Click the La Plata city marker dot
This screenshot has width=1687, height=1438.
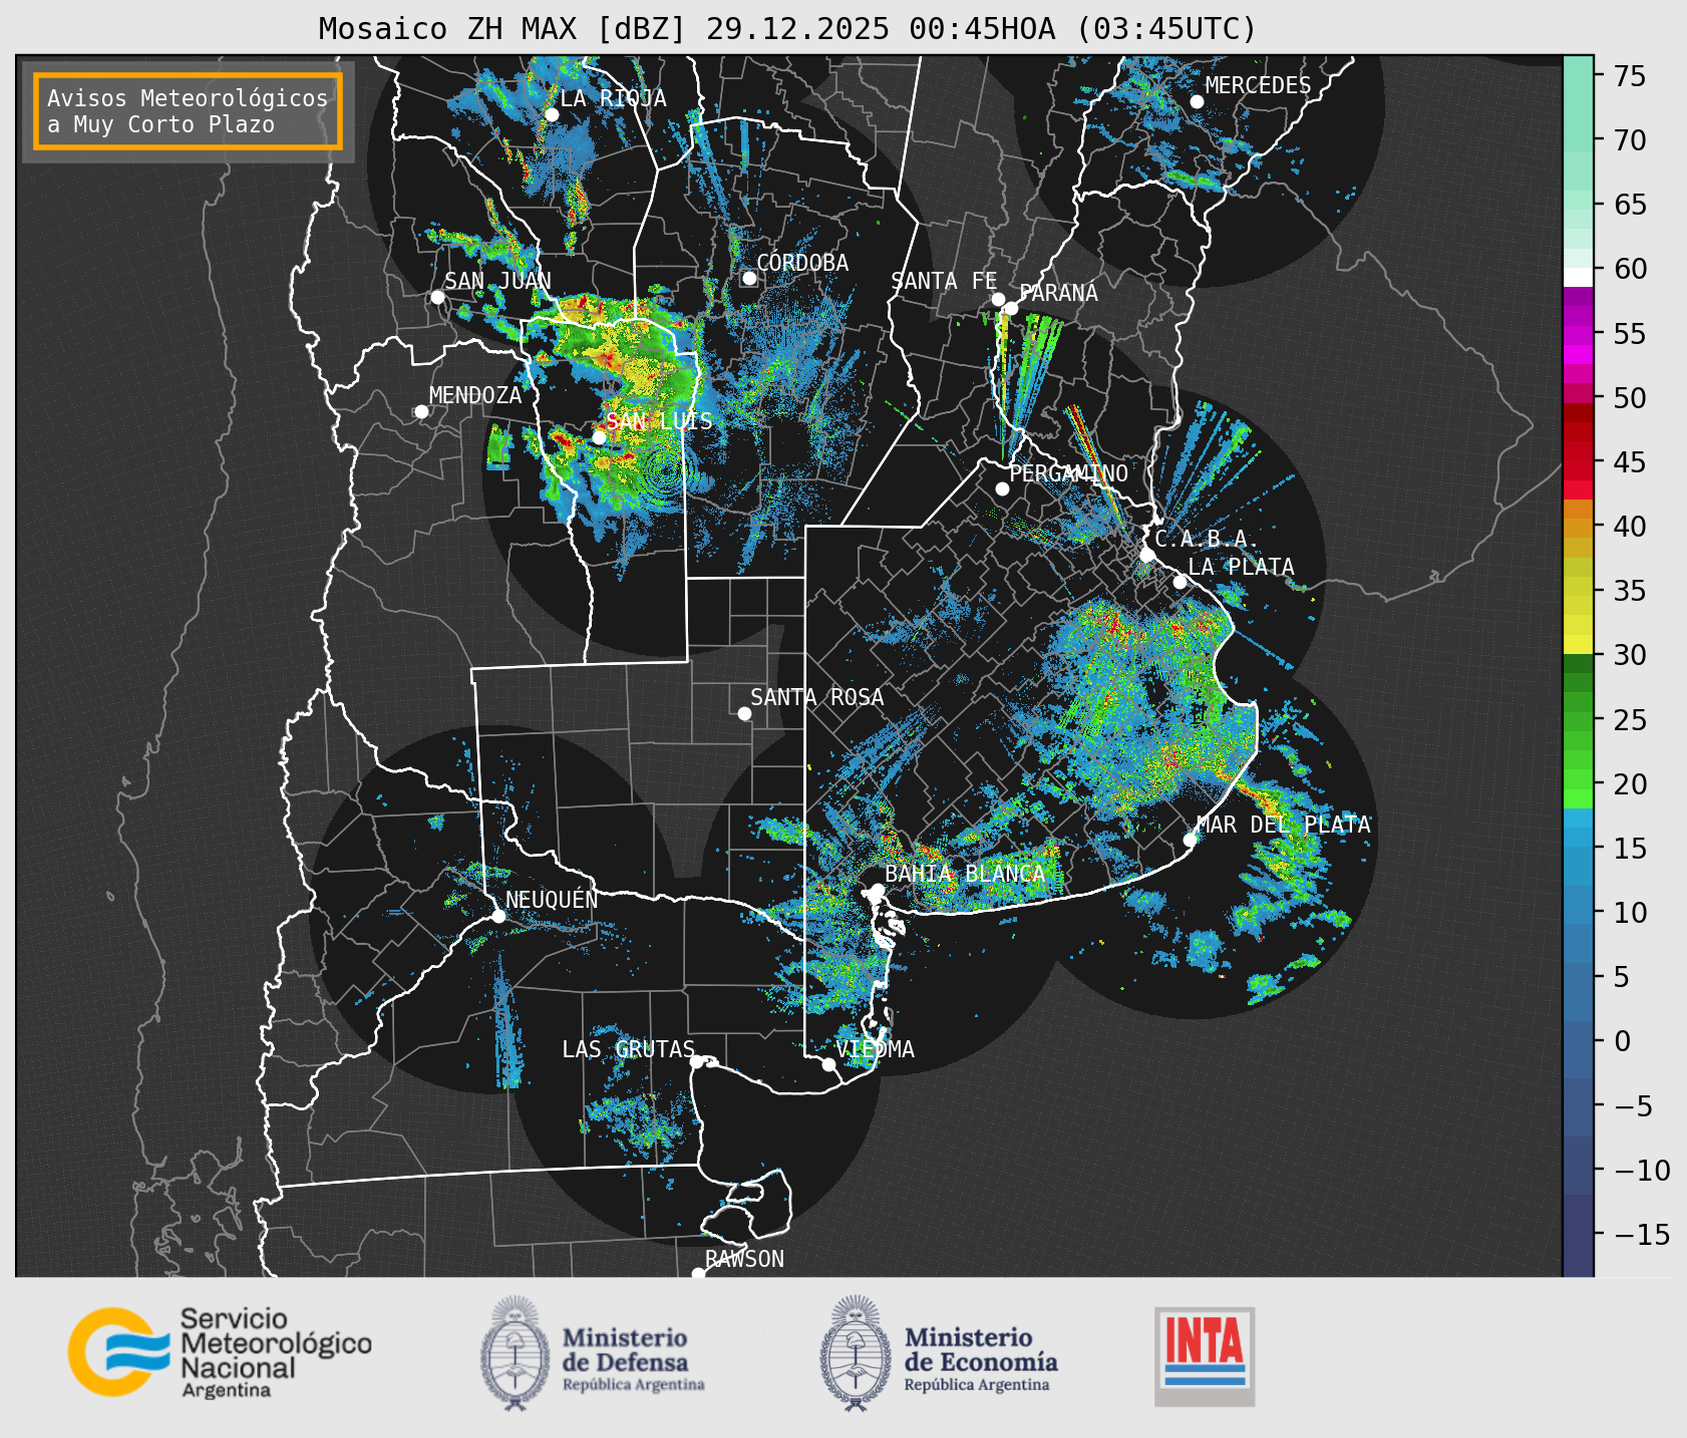click(1180, 582)
